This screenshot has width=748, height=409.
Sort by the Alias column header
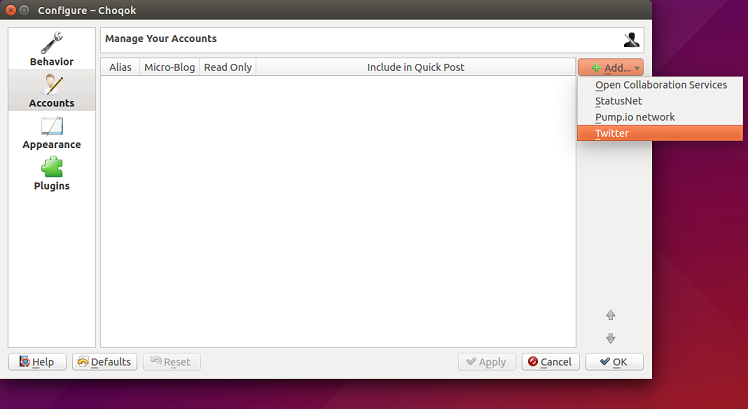(x=120, y=67)
